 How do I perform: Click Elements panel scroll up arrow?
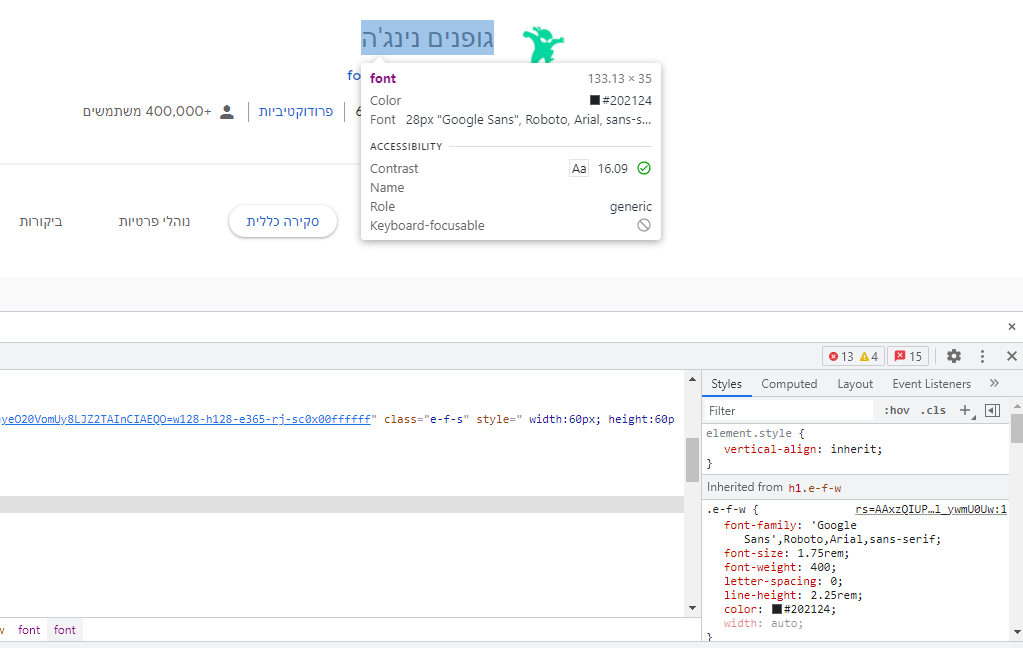tap(692, 379)
